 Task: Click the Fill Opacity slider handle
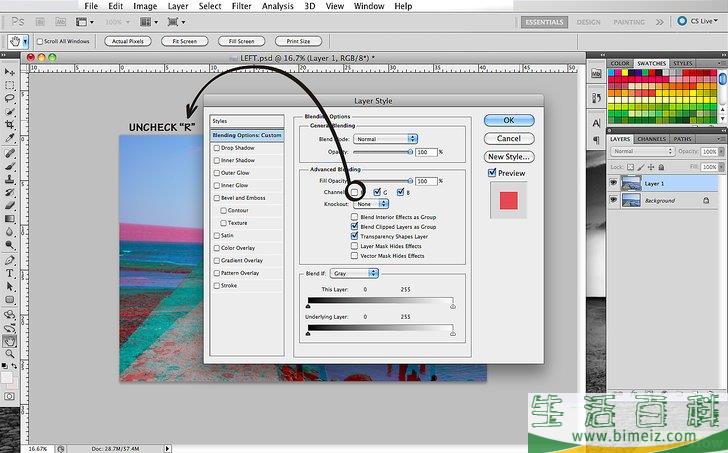click(410, 181)
